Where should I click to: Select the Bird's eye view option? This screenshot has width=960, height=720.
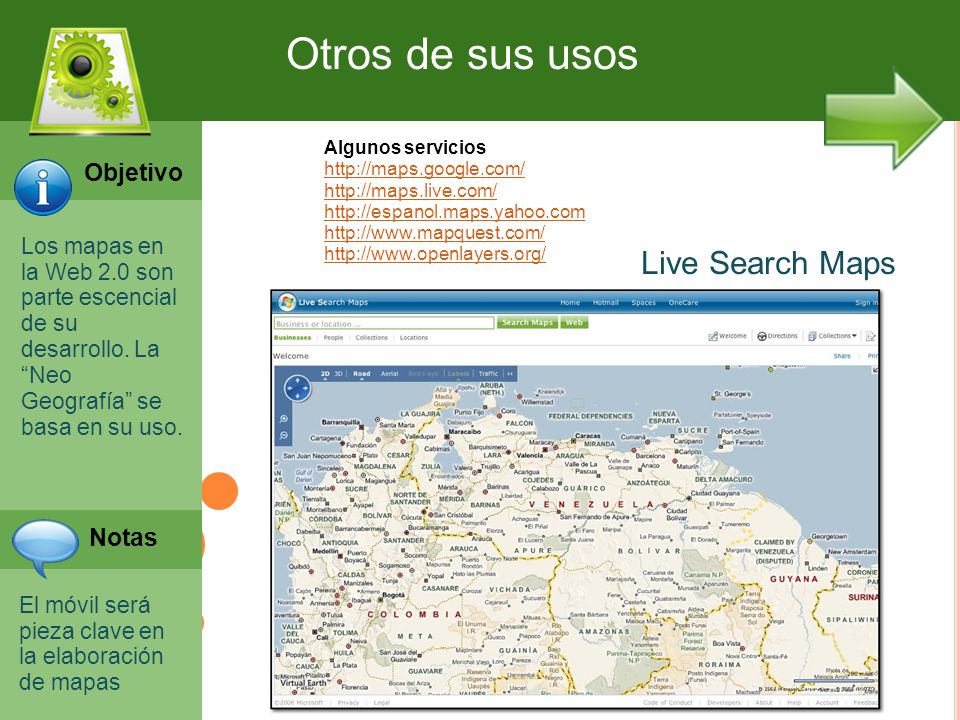[x=423, y=373]
